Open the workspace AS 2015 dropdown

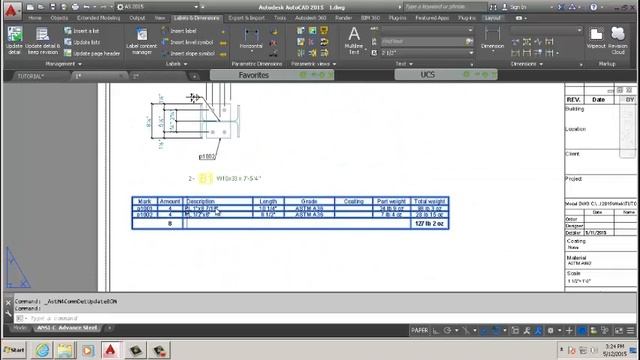coord(158,7)
